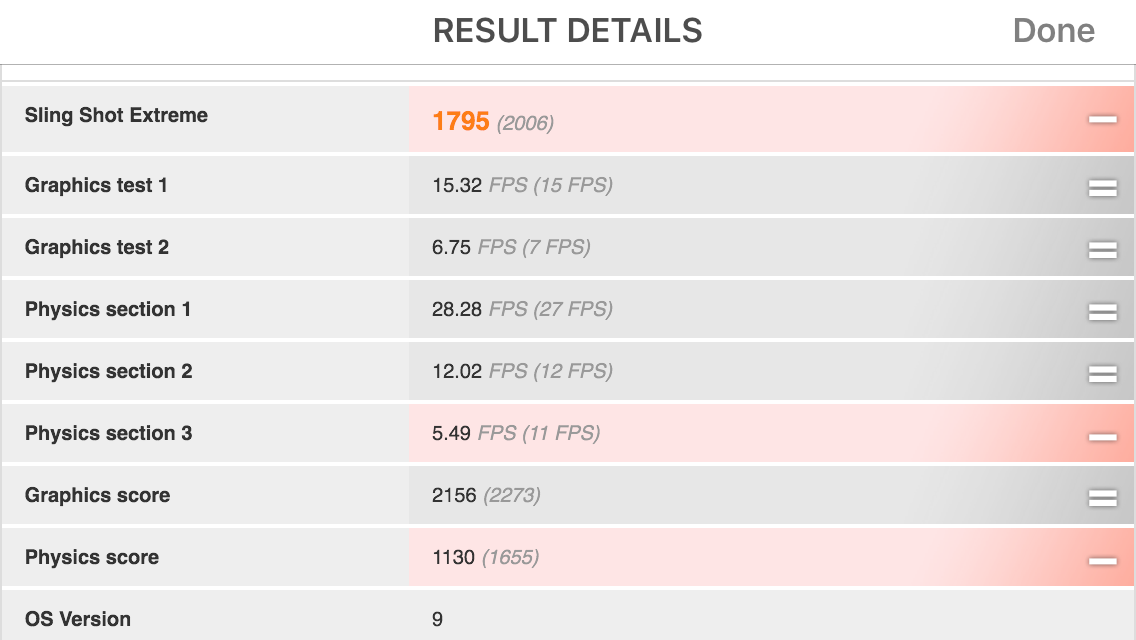Click the equals indicator on Graphics score row
The height and width of the screenshot is (640, 1136).
tap(1103, 498)
